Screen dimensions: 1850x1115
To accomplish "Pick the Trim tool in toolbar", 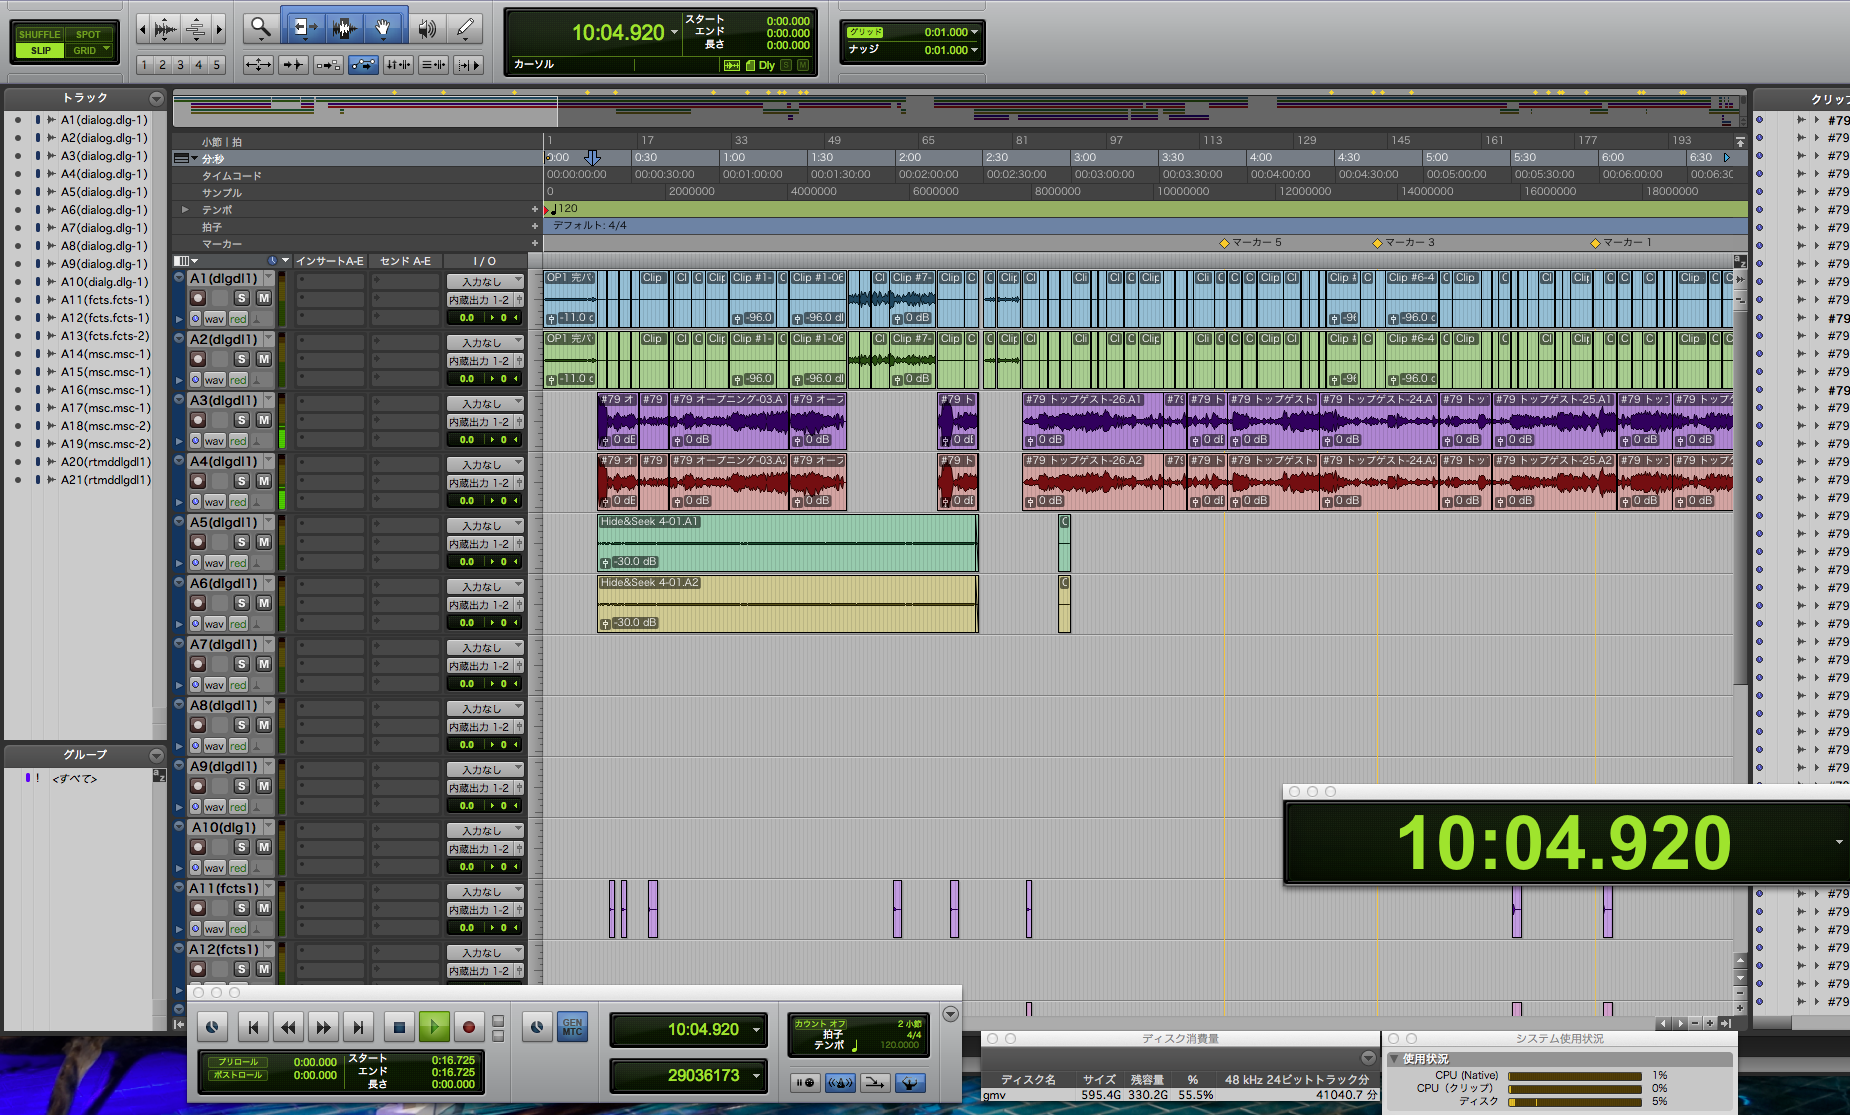I will tap(302, 28).
